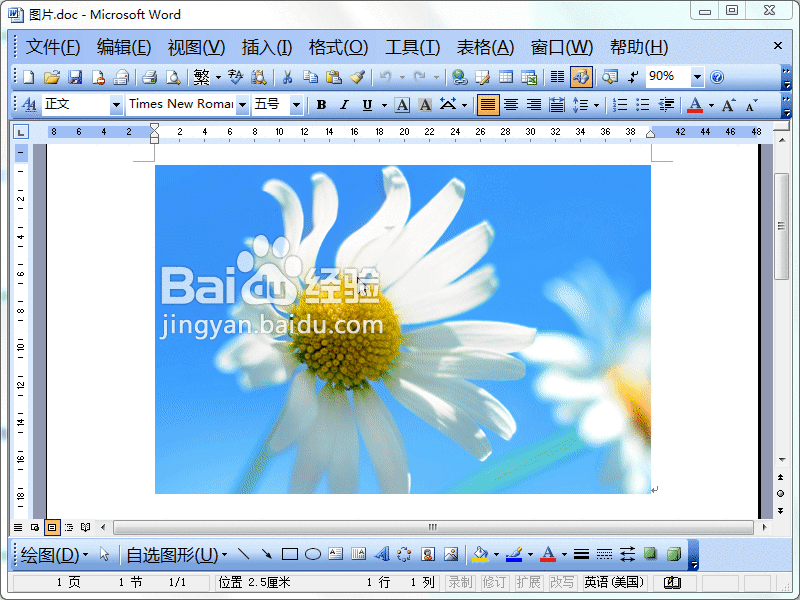This screenshot has height=600, width=800.
Task: Open the 表格(A) menu
Action: point(485,47)
